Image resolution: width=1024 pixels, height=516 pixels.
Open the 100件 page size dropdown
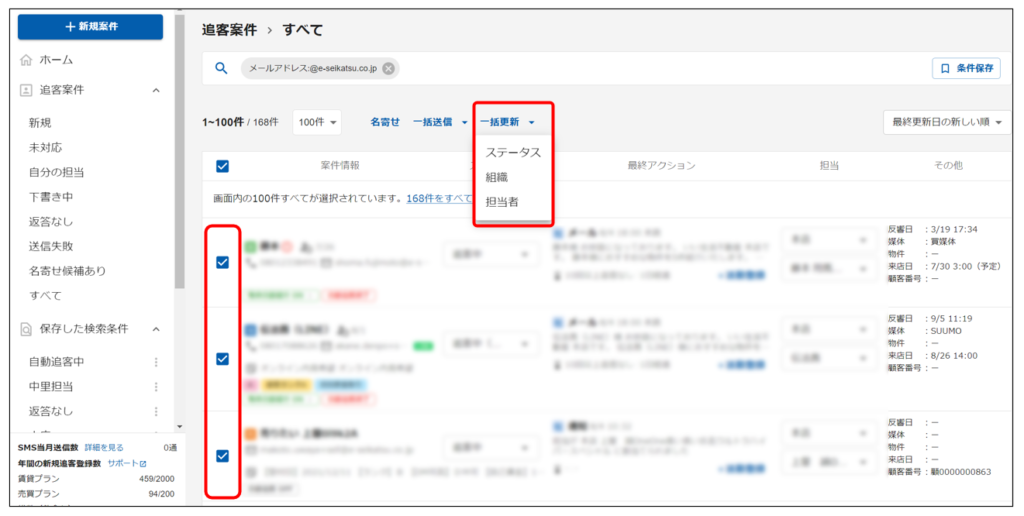(x=317, y=122)
